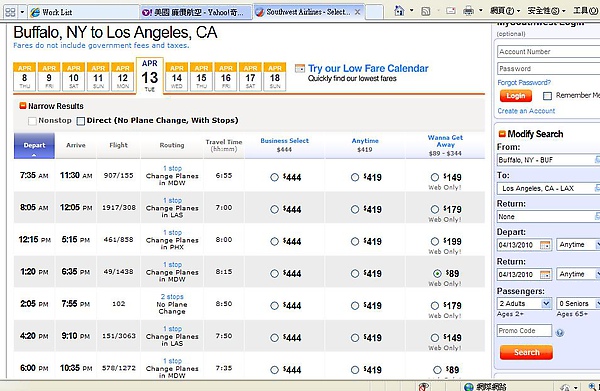Select the Apr 10 Sat date tab
Image resolution: width=600 pixels, height=391 pixels.
click(x=73, y=77)
